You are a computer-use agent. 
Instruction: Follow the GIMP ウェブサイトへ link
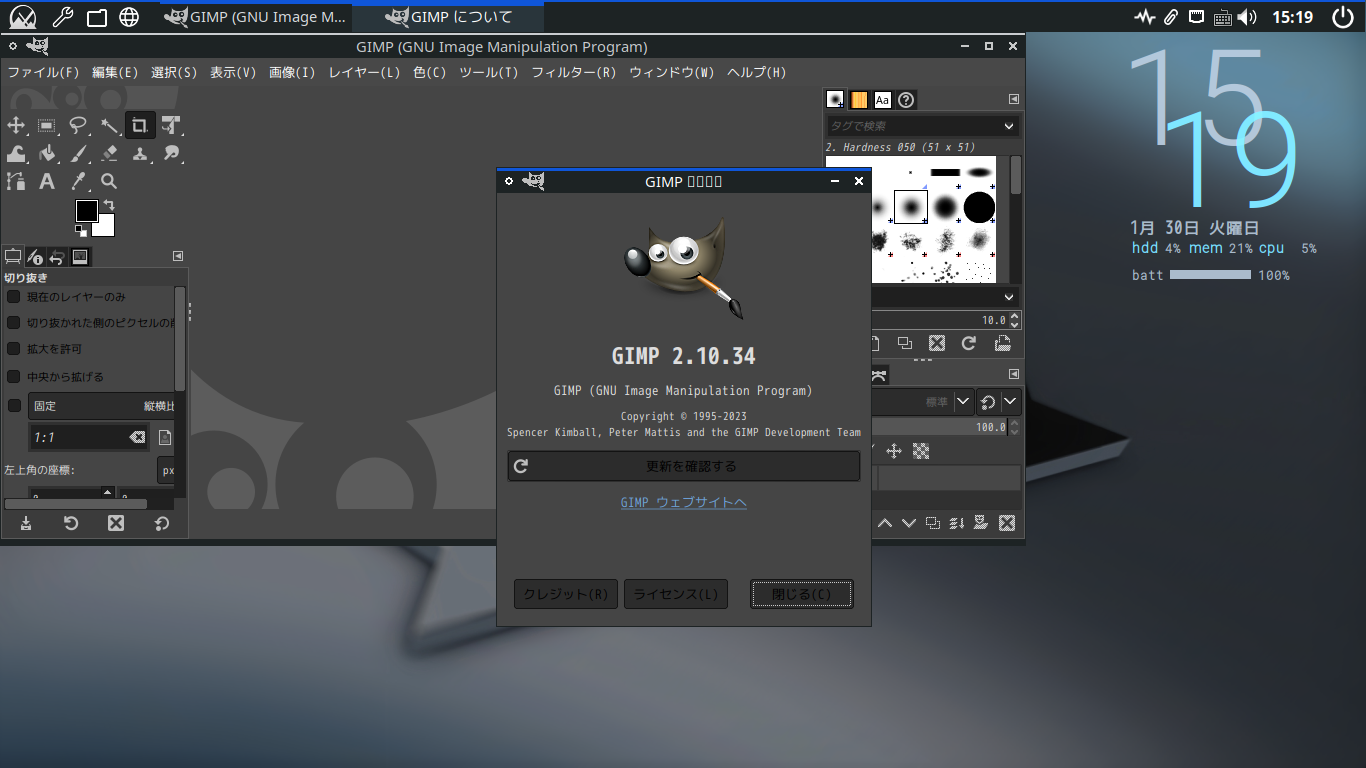(684, 502)
